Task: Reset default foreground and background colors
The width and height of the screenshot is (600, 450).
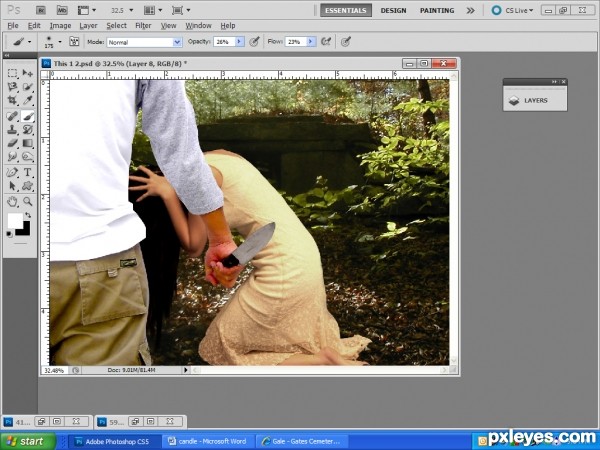Action: pyautogui.click(x=9, y=234)
